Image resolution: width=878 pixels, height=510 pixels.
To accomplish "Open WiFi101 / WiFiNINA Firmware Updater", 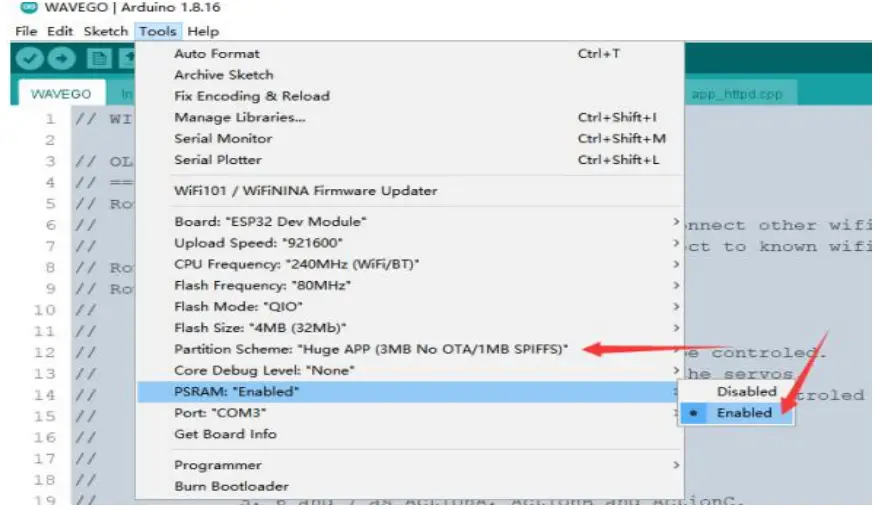I will [x=410, y=191].
